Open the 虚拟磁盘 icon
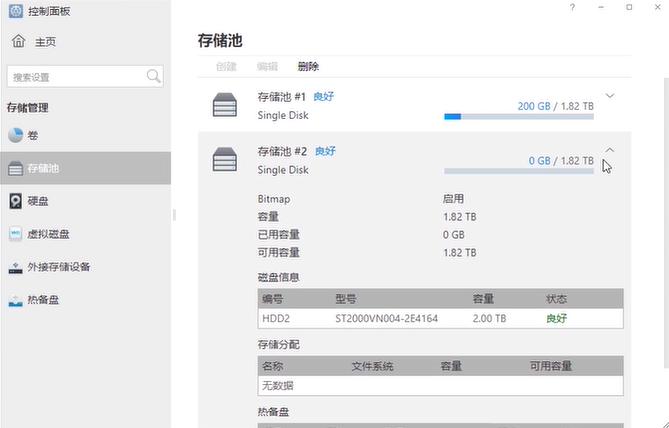Image resolution: width=669 pixels, height=428 pixels. [16, 234]
